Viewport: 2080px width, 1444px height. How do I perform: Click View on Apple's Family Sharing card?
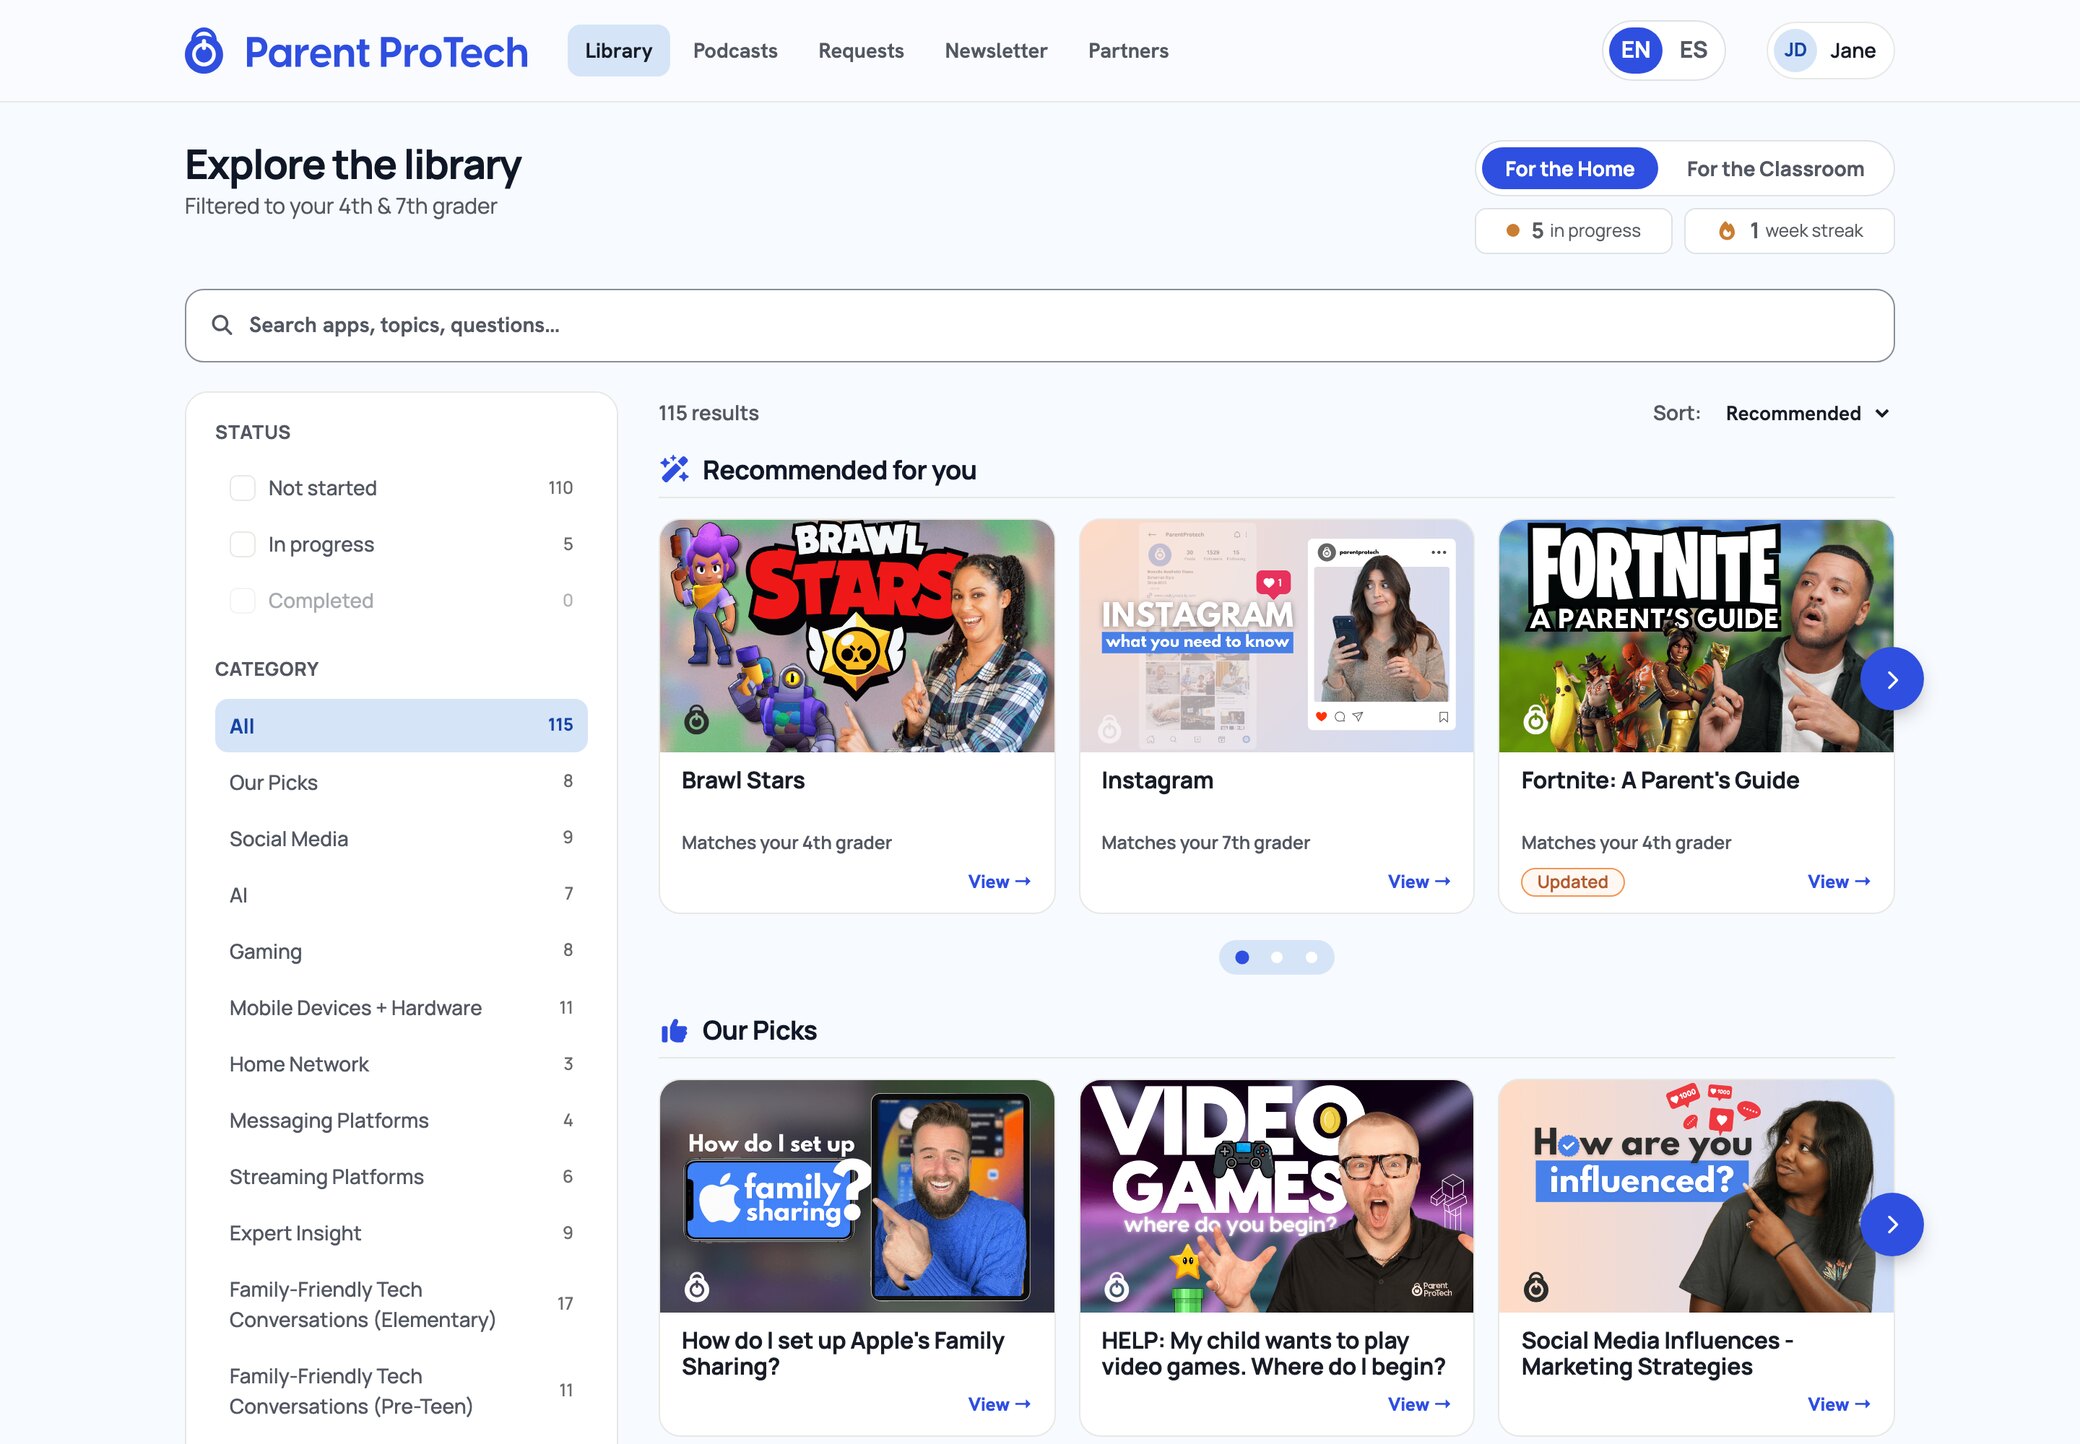coord(999,1404)
